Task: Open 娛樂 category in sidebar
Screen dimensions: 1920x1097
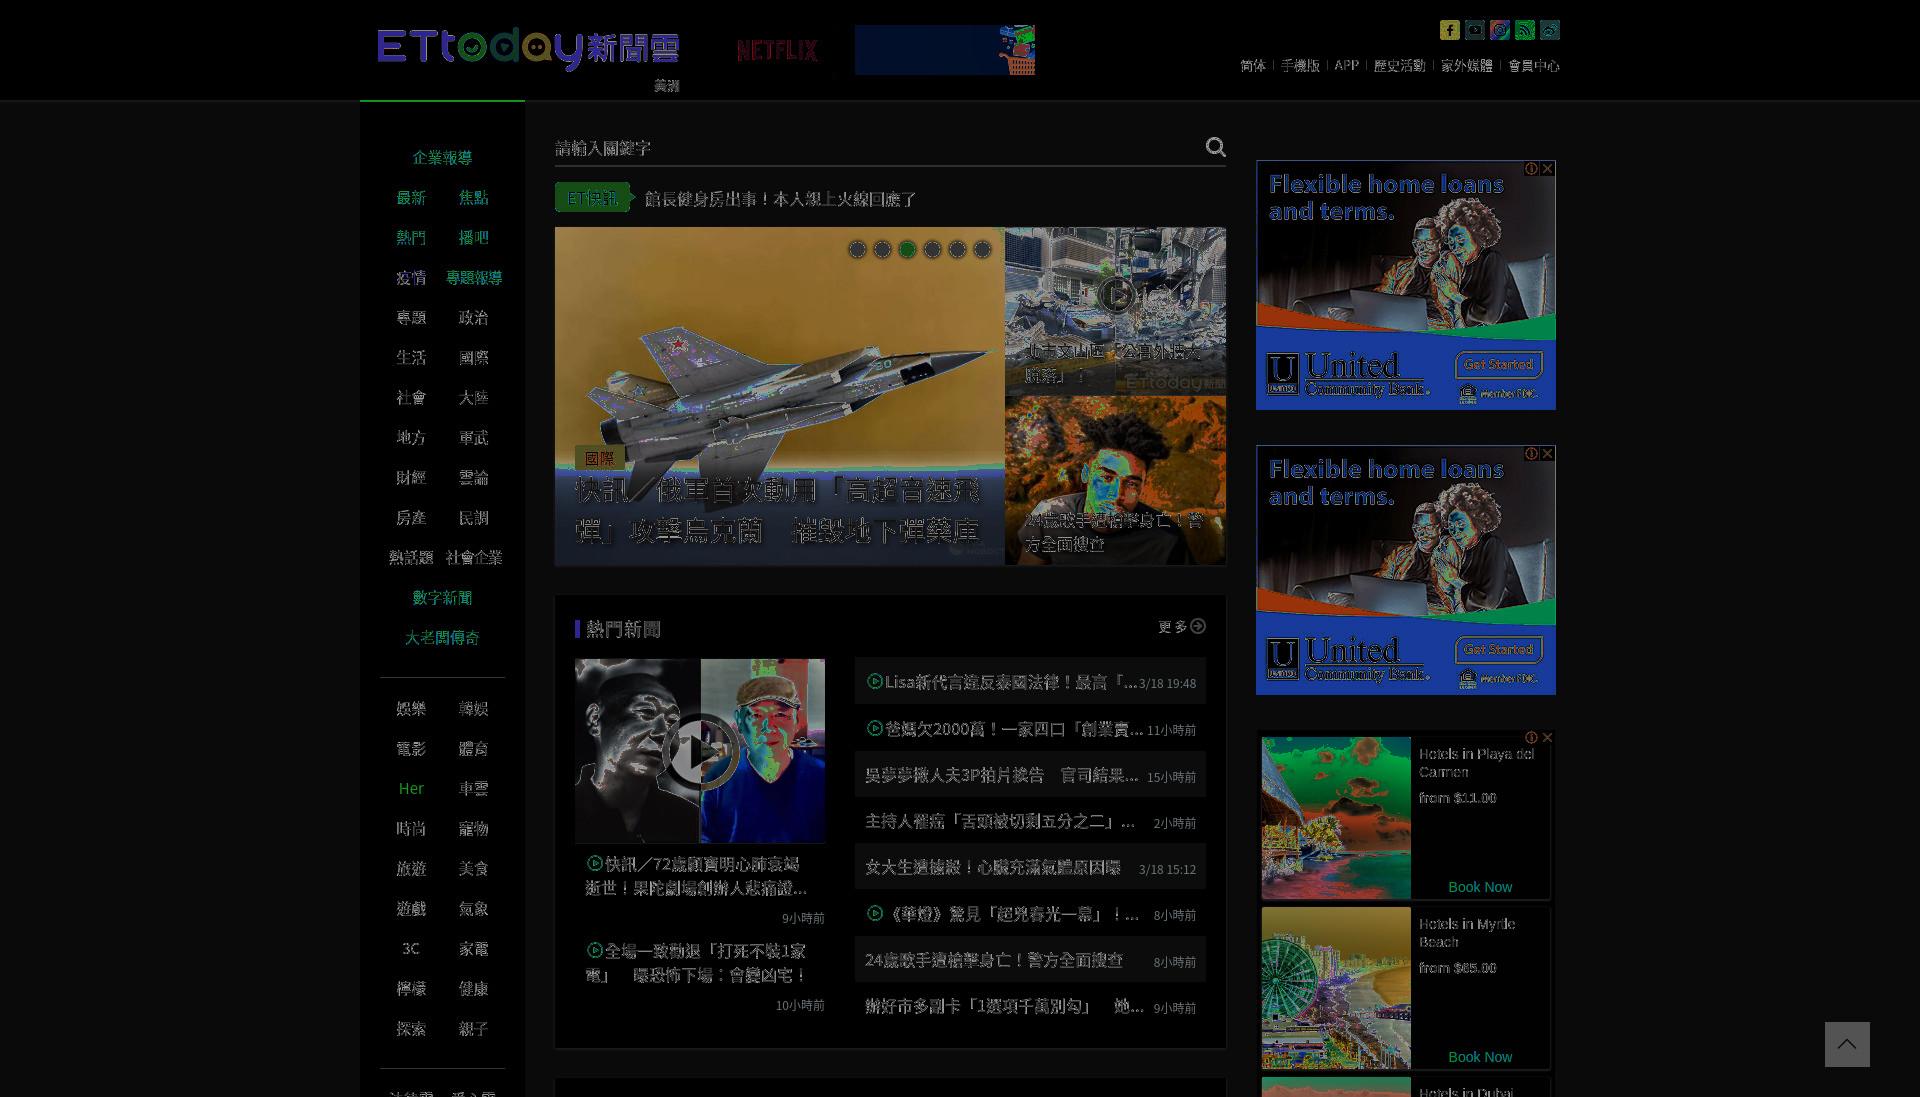Action: 411,709
